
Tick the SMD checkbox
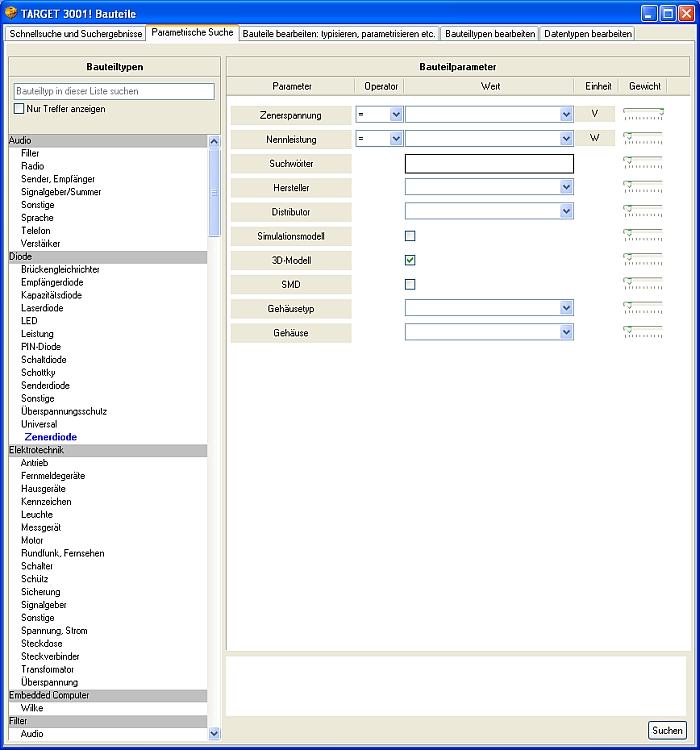[410, 284]
